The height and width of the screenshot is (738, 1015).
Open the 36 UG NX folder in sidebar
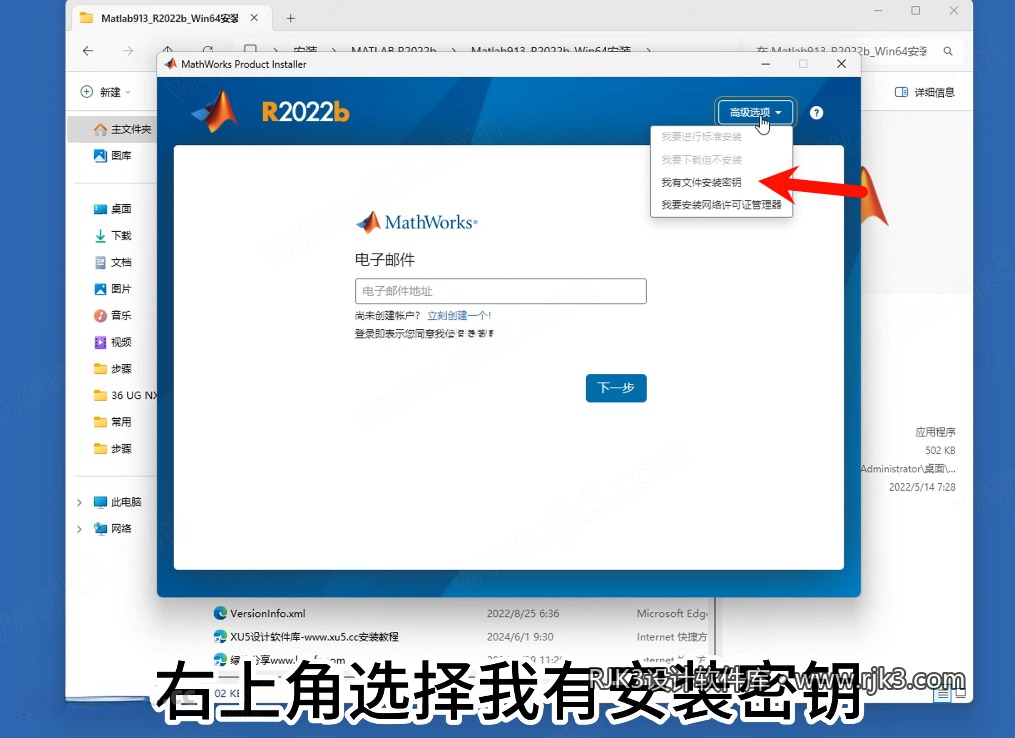coord(125,395)
